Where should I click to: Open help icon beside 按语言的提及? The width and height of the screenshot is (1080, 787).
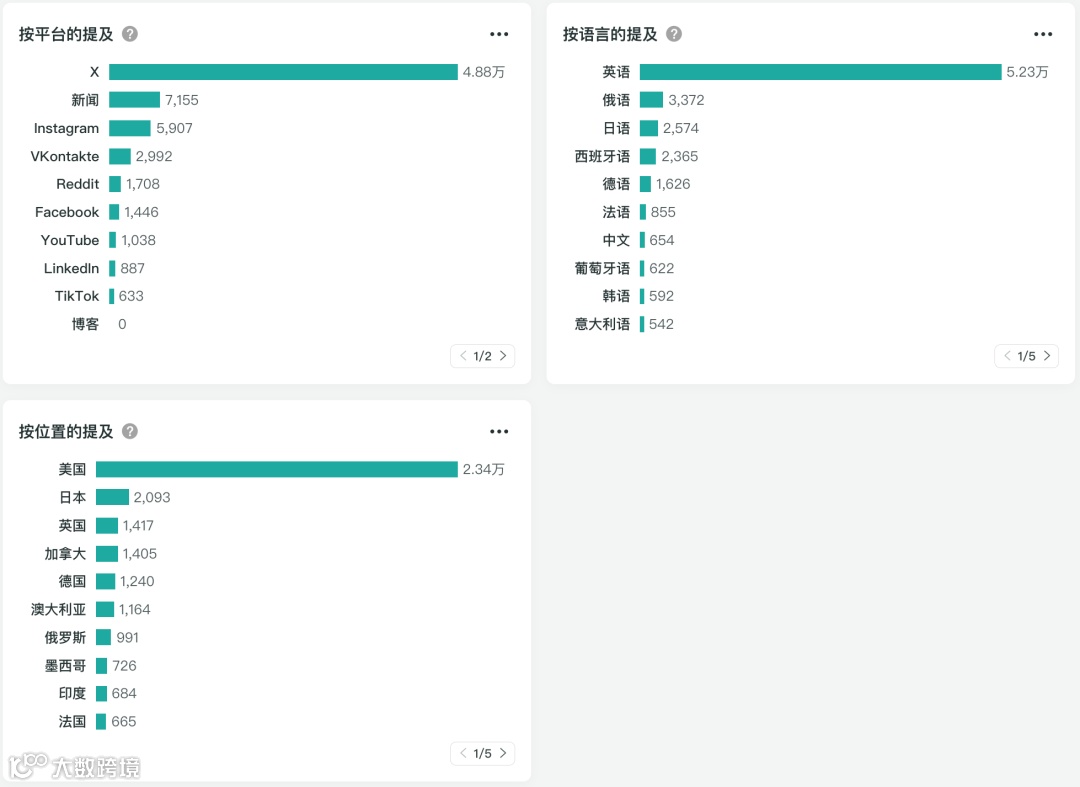pos(674,34)
